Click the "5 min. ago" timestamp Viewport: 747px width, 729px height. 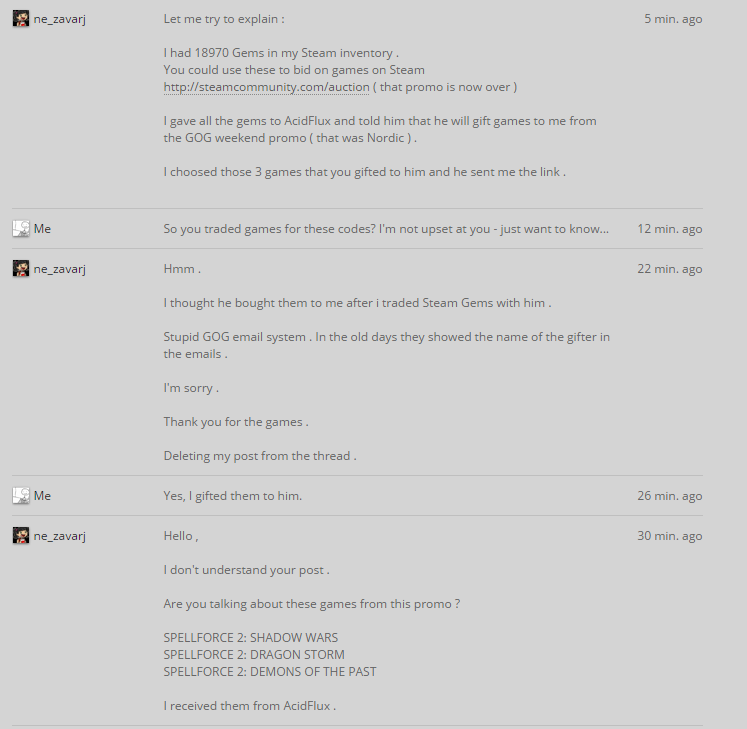[673, 19]
